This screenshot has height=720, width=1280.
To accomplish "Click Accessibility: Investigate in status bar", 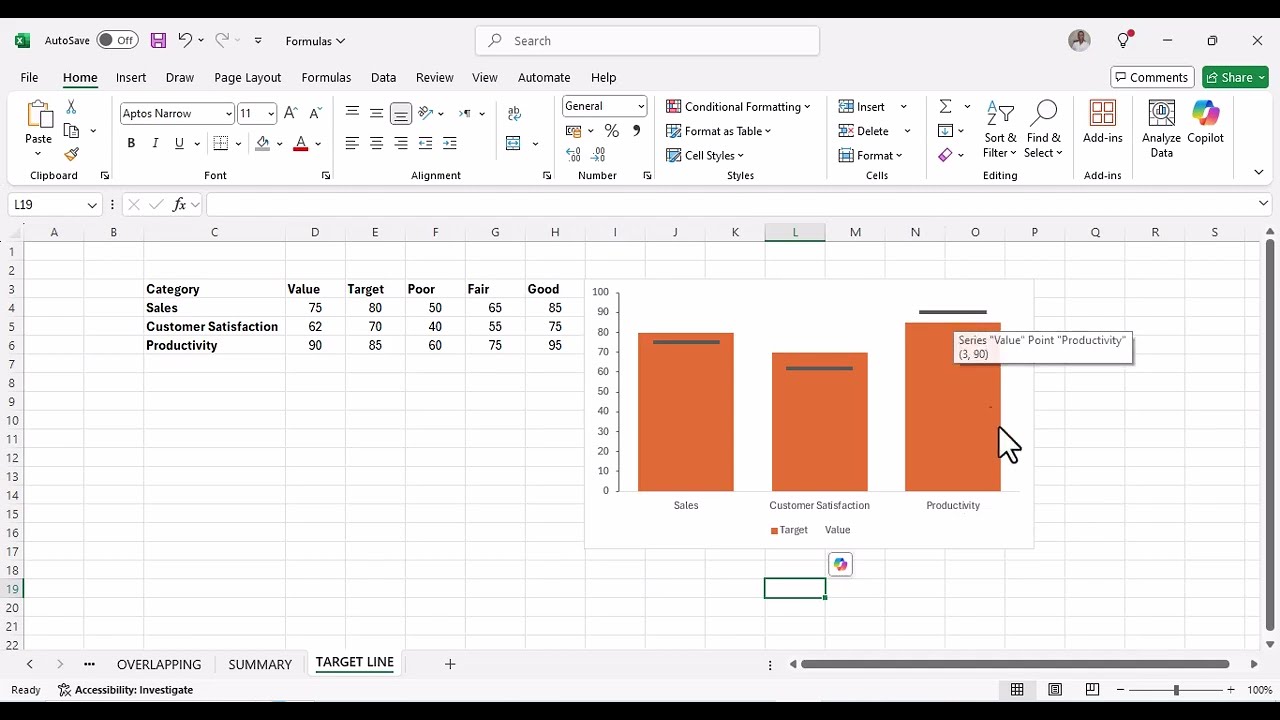I will coord(125,690).
